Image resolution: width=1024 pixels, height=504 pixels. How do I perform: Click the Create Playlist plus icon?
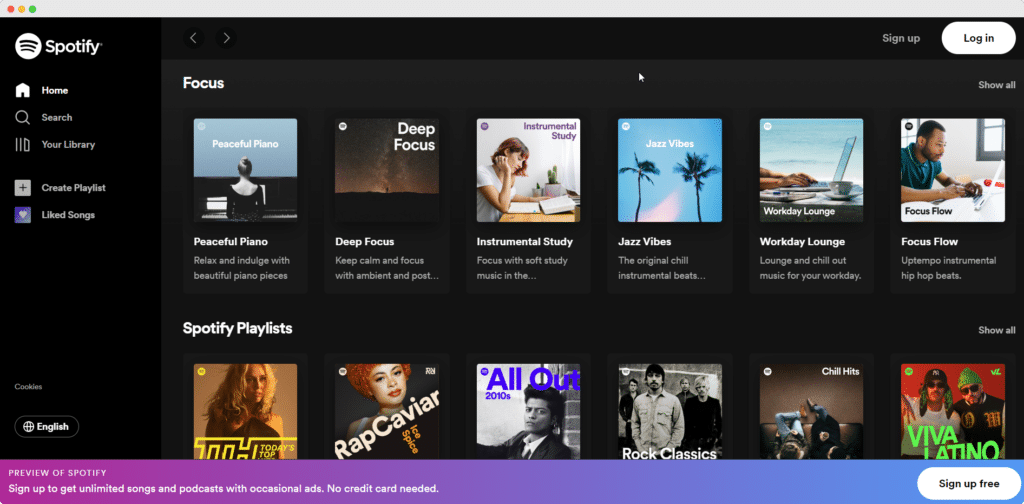tap(23, 188)
